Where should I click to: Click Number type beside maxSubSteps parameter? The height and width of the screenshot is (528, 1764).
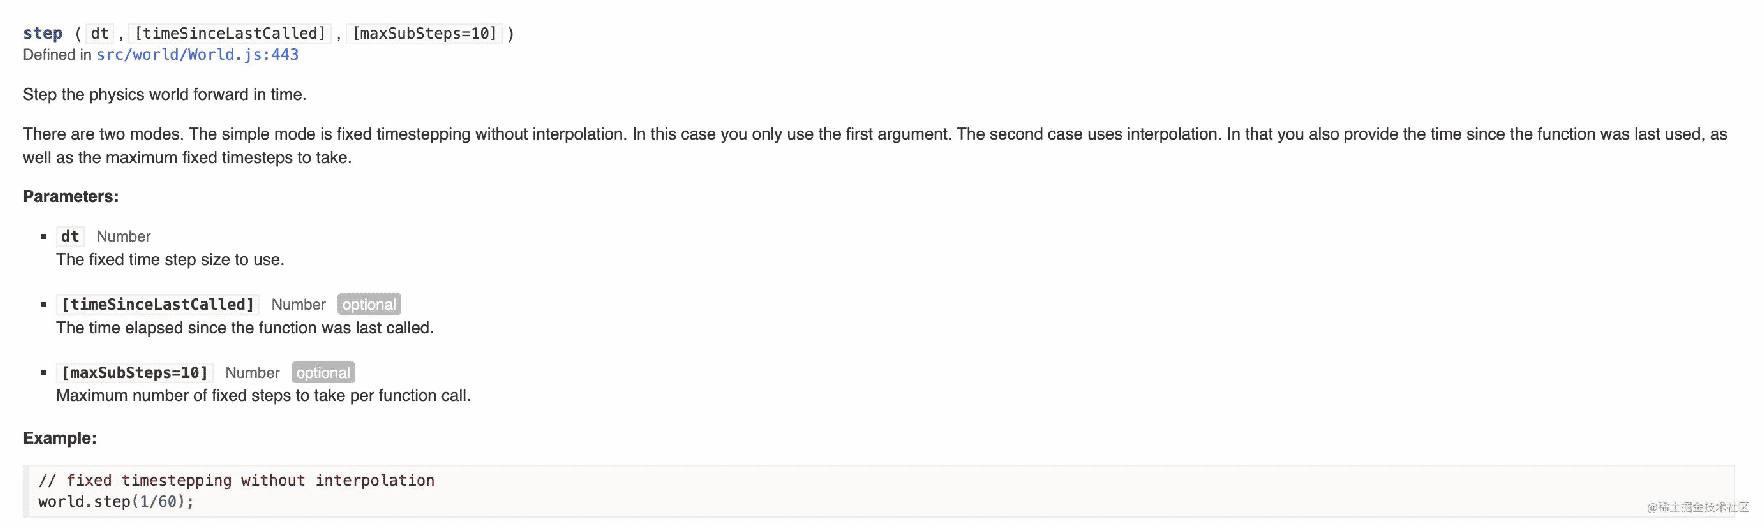pos(252,373)
